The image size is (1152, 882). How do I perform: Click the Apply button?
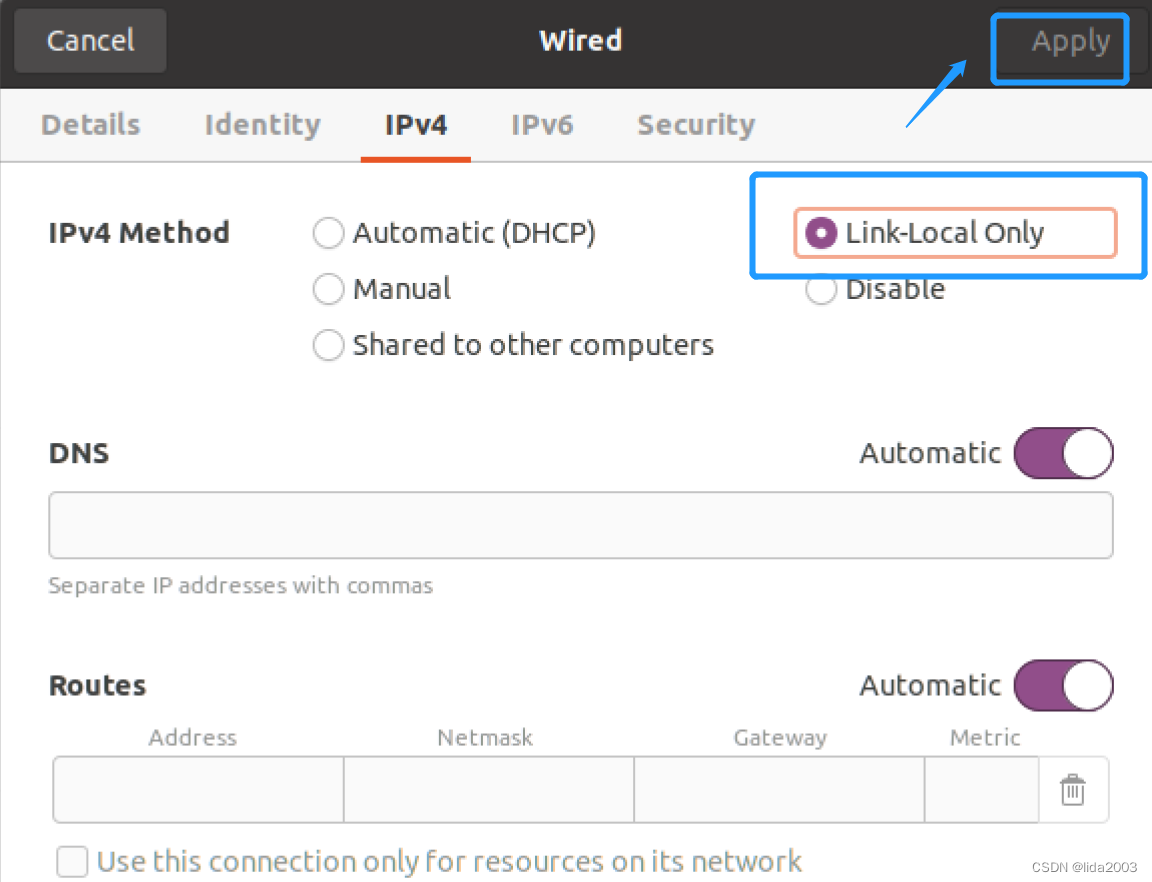point(1070,41)
